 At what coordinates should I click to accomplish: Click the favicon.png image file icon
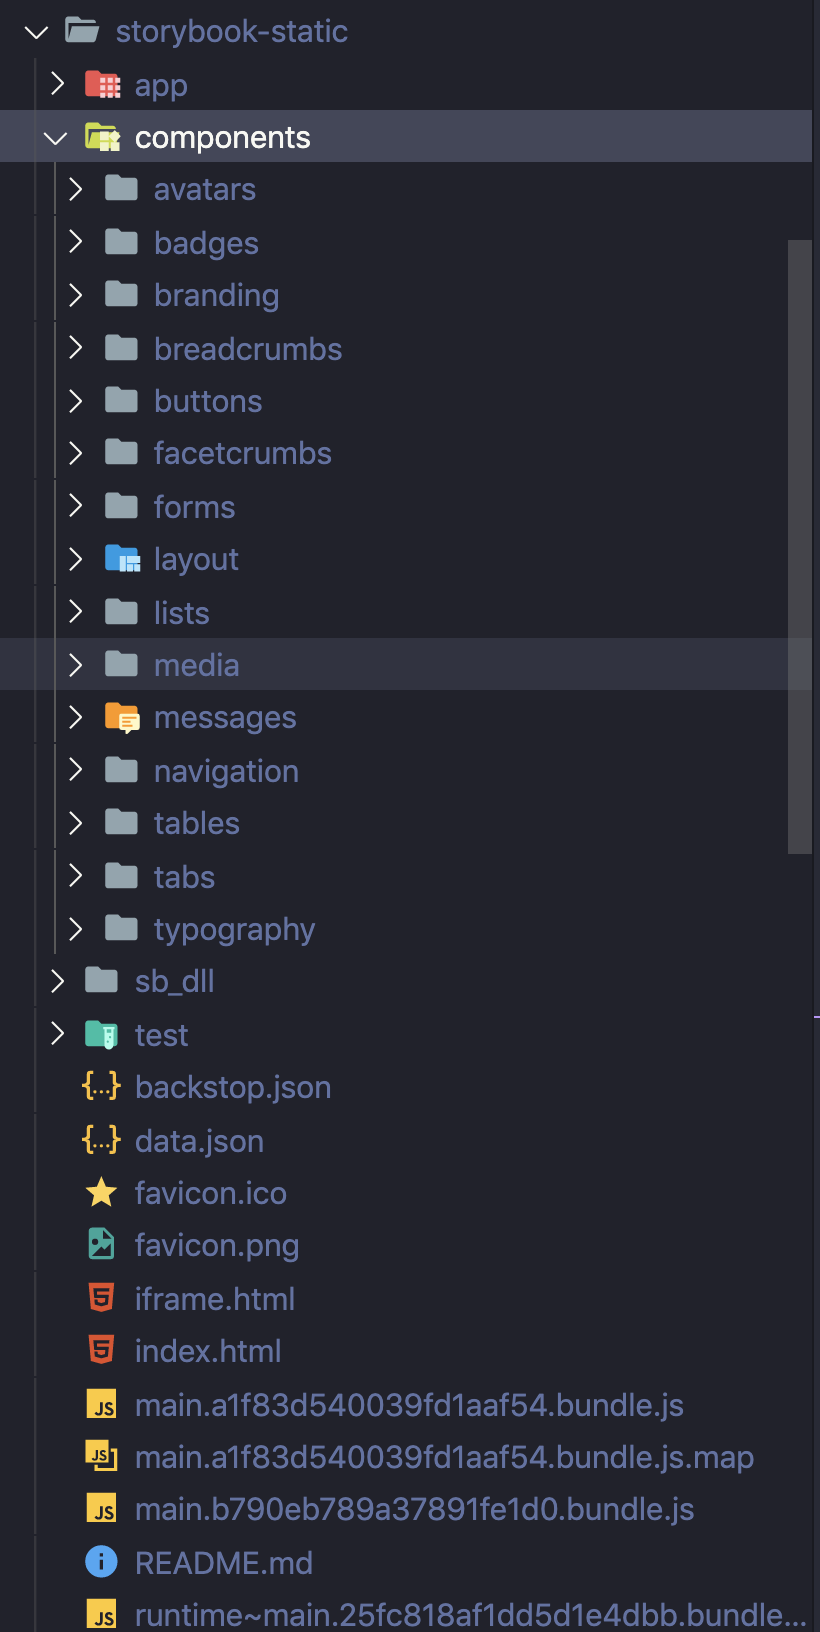coord(102,1244)
